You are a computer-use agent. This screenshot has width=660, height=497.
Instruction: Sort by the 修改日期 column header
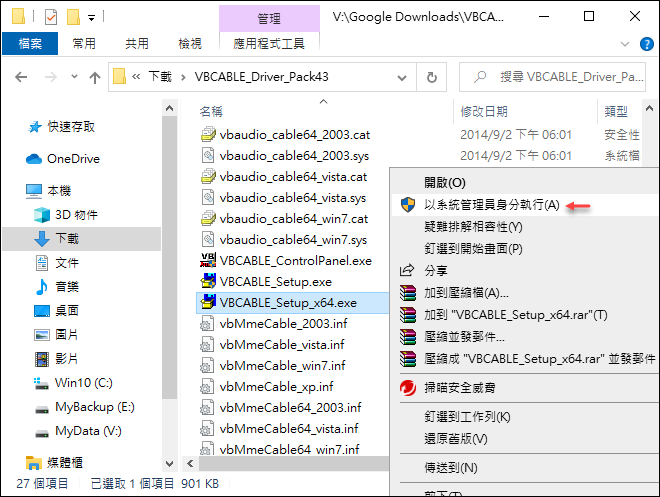click(525, 112)
